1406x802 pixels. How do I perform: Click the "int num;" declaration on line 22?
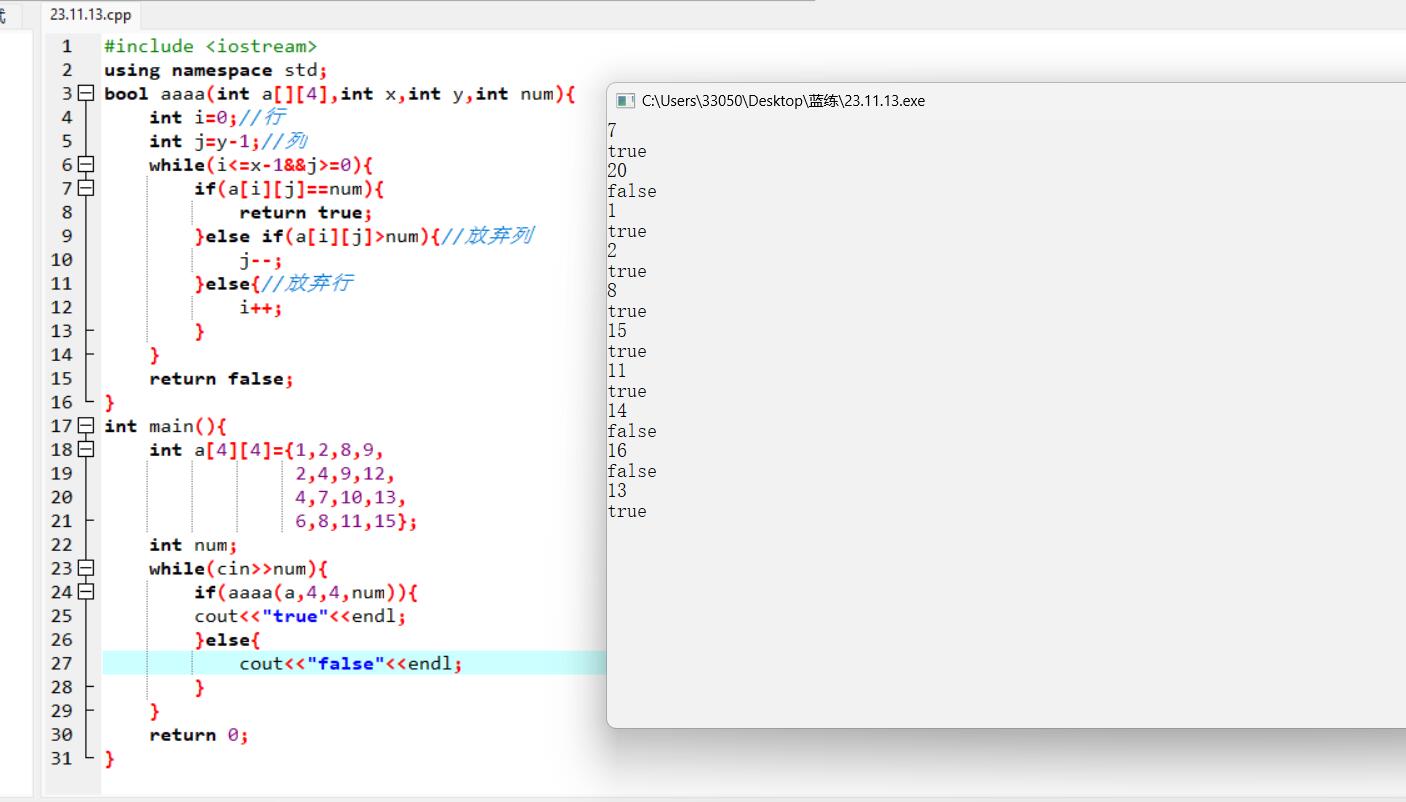point(193,545)
